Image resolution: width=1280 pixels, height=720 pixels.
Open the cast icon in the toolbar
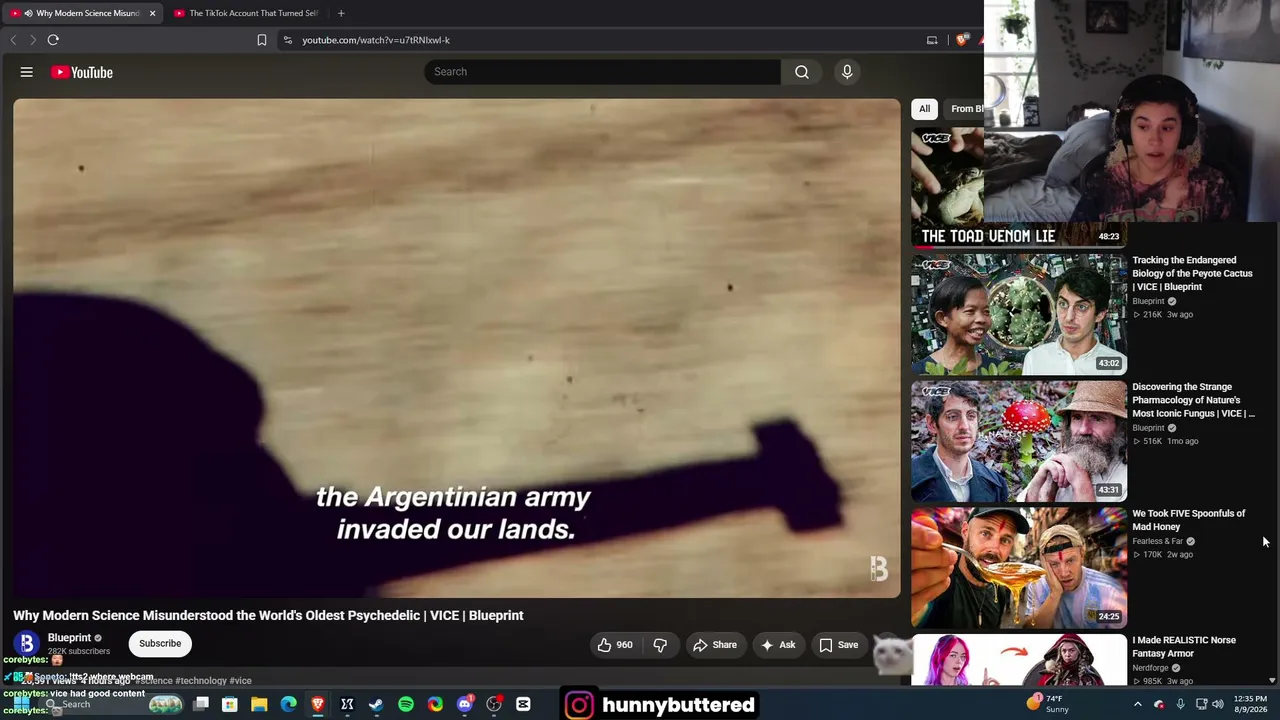click(x=932, y=40)
